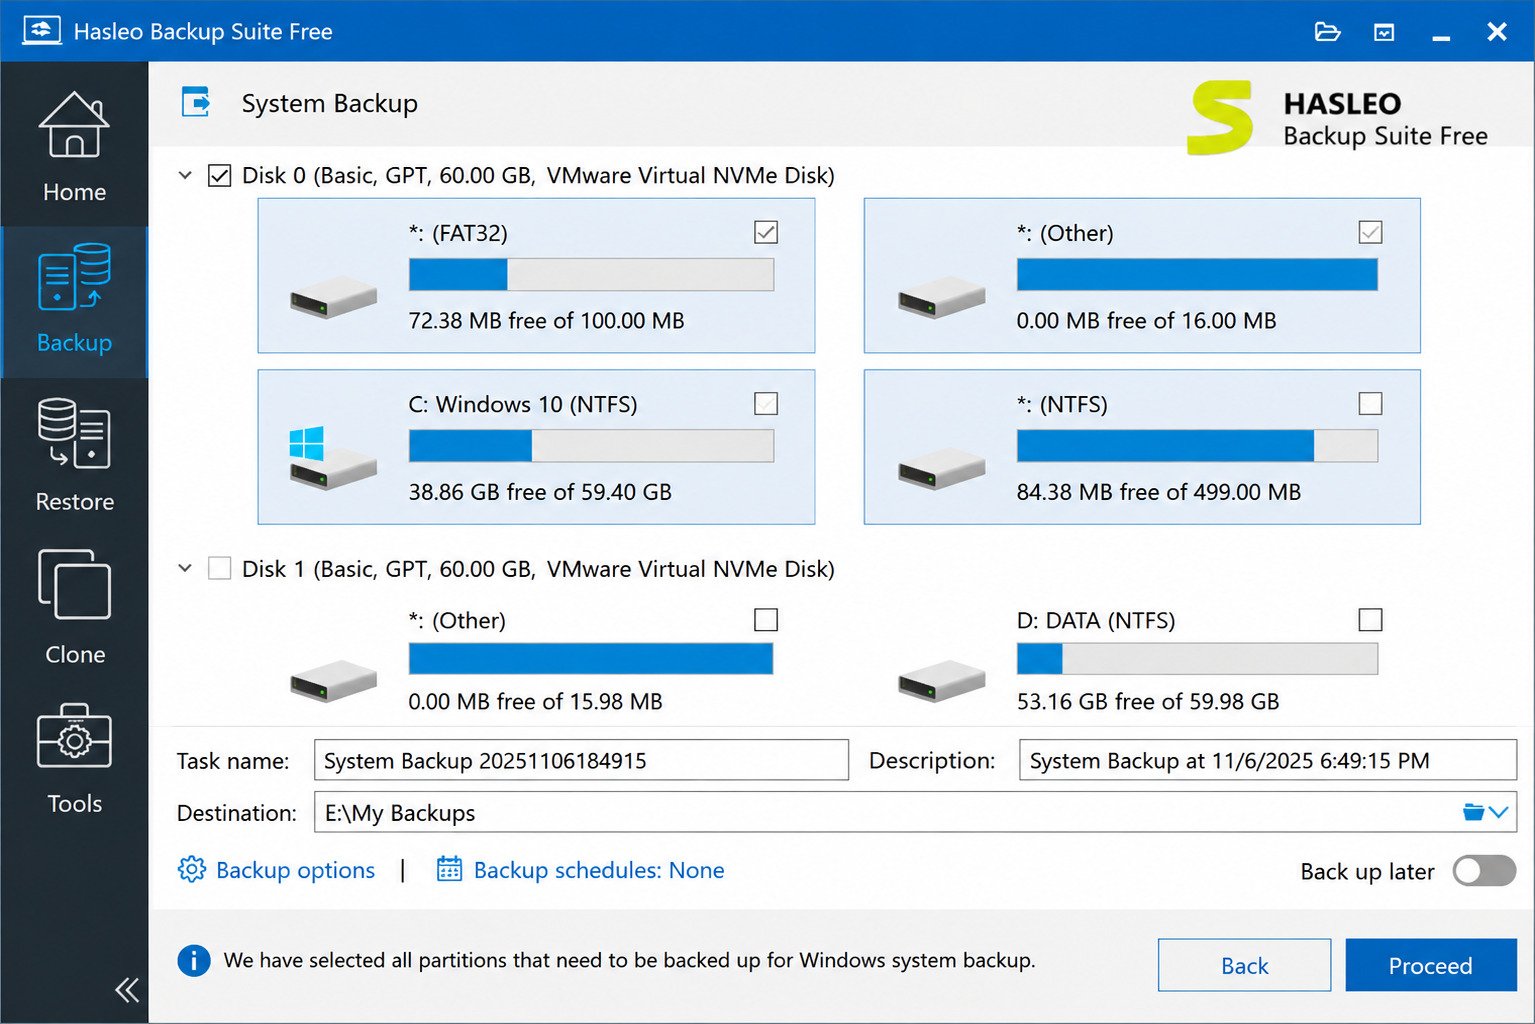Click the 499.00 MB NTFS partition usage bar
This screenshot has width=1535, height=1024.
(x=1197, y=445)
